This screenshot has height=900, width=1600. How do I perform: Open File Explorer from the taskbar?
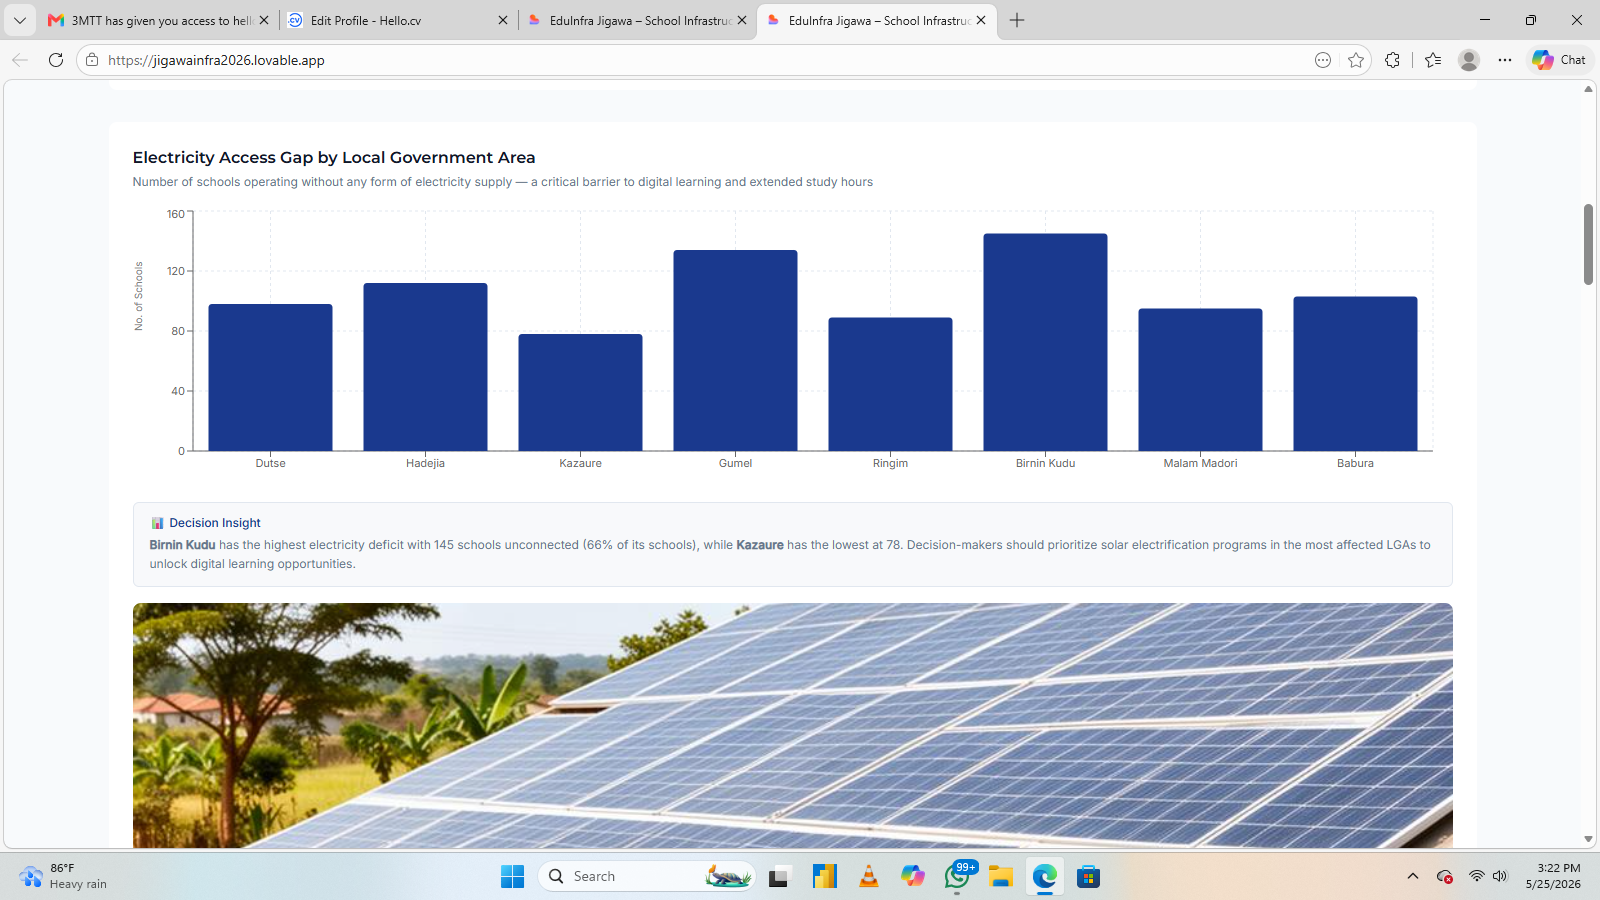(1001, 877)
